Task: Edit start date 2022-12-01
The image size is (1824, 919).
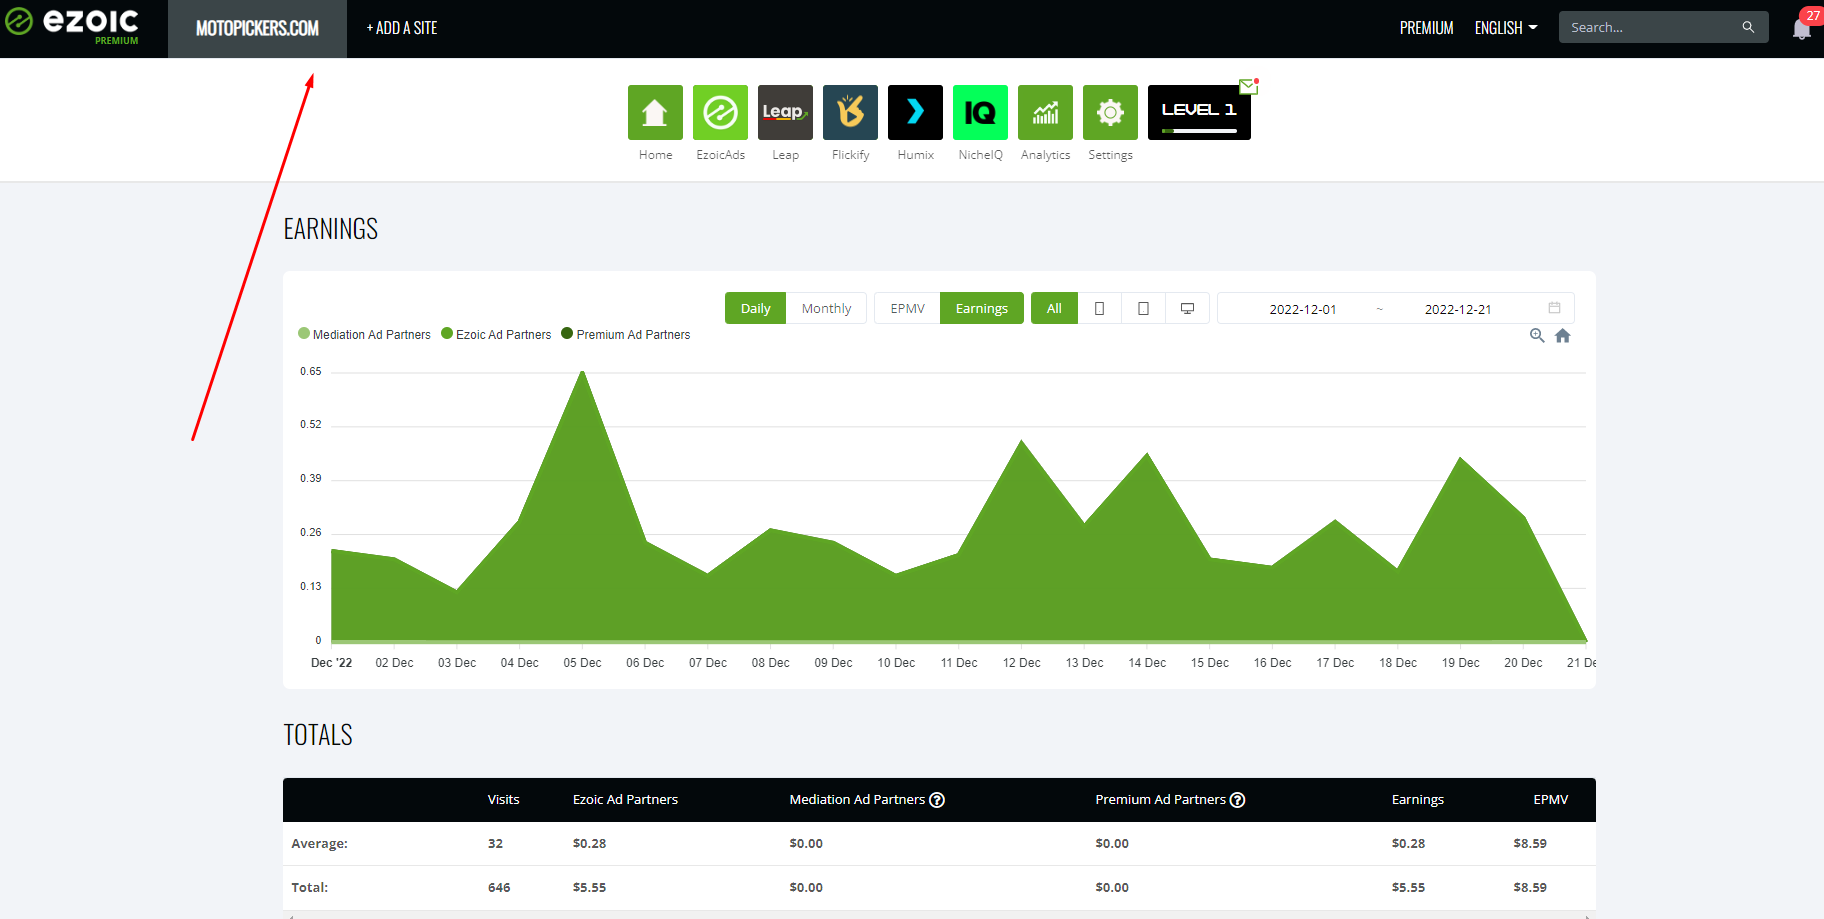Action: click(x=1303, y=309)
